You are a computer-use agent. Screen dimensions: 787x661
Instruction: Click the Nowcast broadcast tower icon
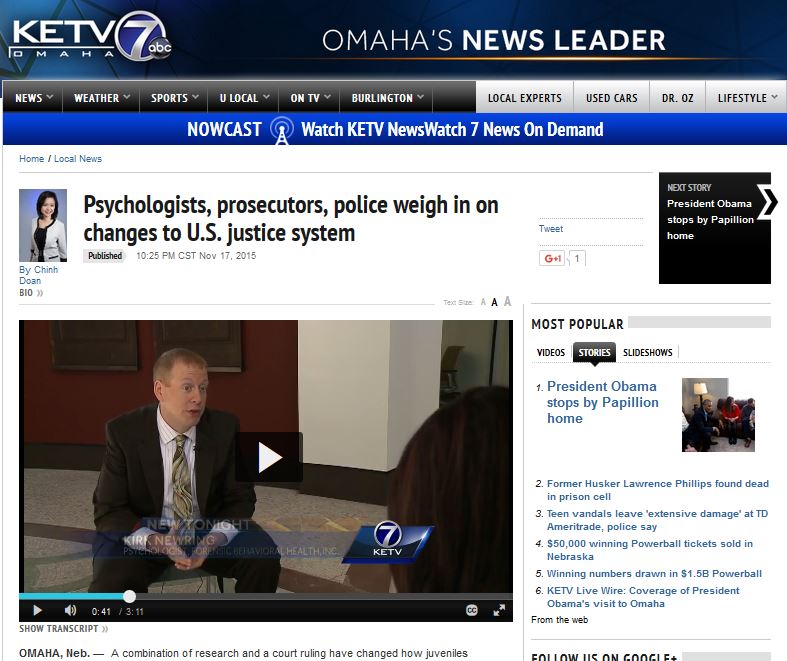pyautogui.click(x=282, y=130)
